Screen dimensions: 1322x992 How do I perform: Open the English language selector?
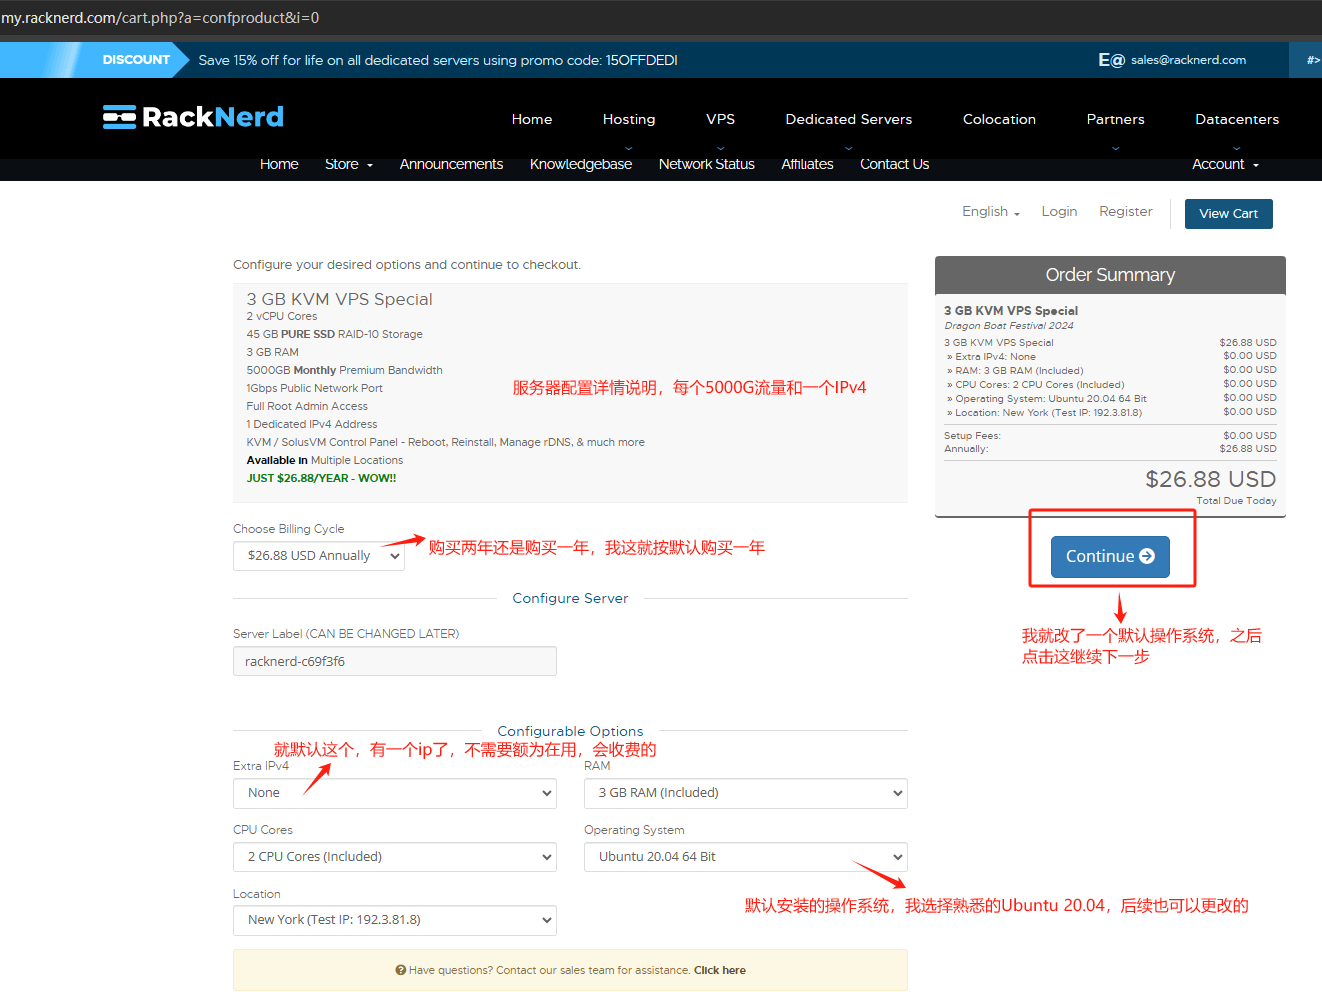[990, 212]
